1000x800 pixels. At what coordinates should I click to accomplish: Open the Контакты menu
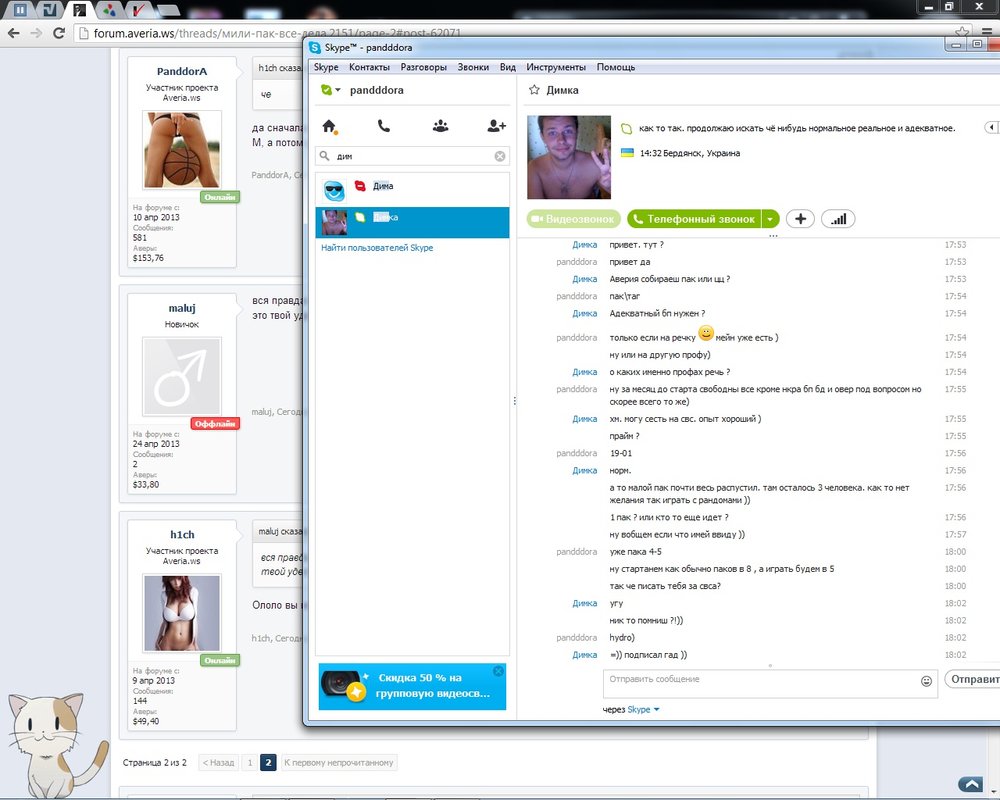click(x=369, y=67)
